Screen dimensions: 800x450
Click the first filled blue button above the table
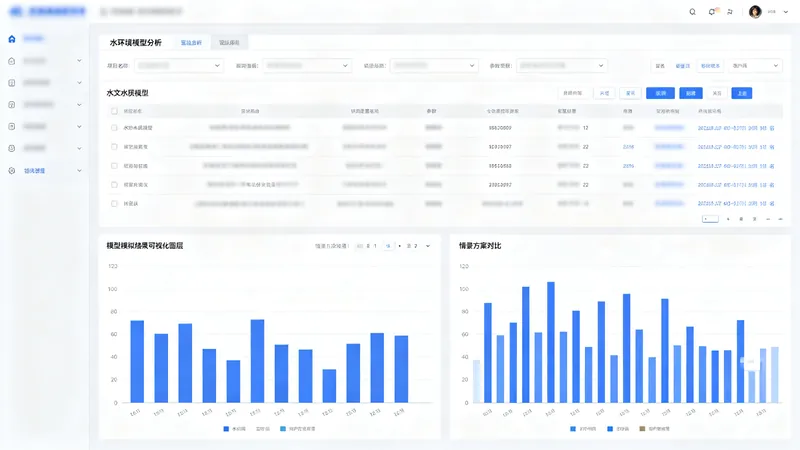(x=660, y=93)
